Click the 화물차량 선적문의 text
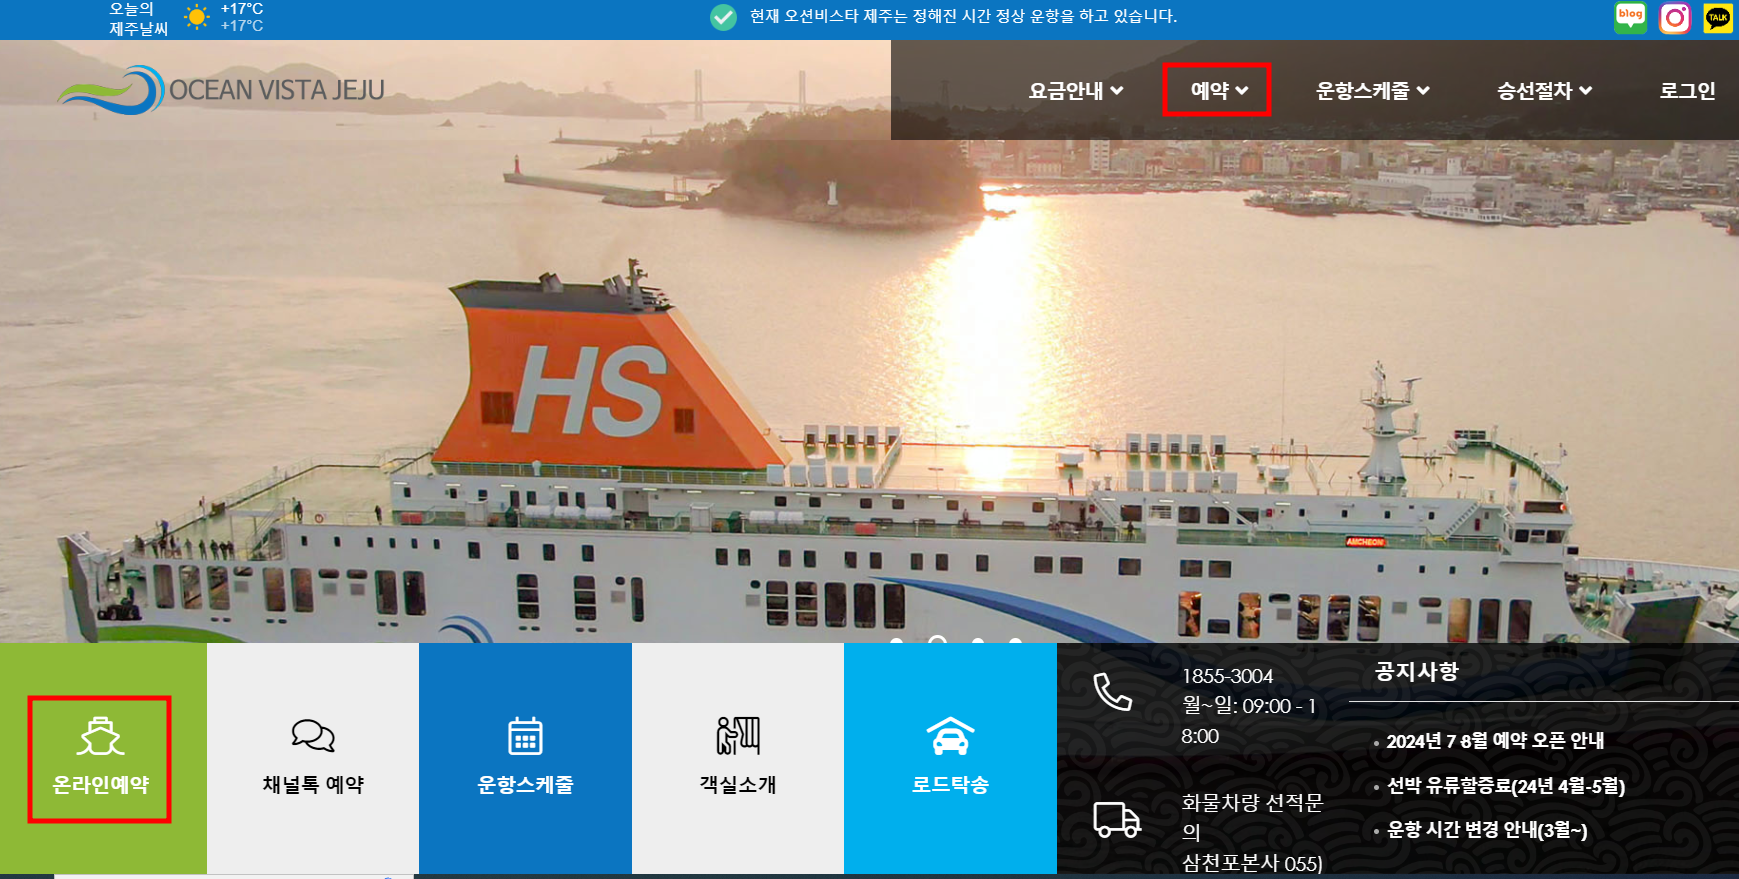This screenshot has height=879, width=1739. [x=1252, y=817]
